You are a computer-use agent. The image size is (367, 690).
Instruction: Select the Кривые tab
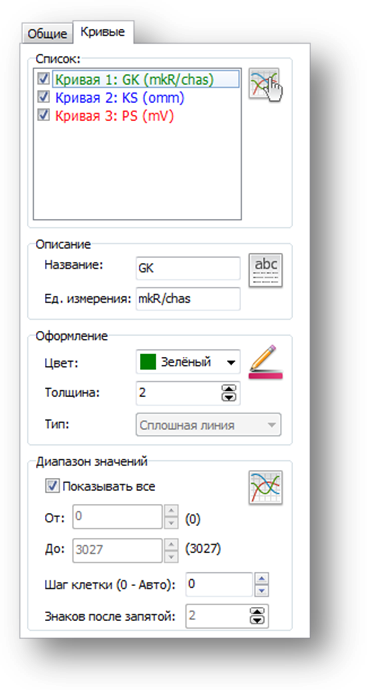pos(103,32)
